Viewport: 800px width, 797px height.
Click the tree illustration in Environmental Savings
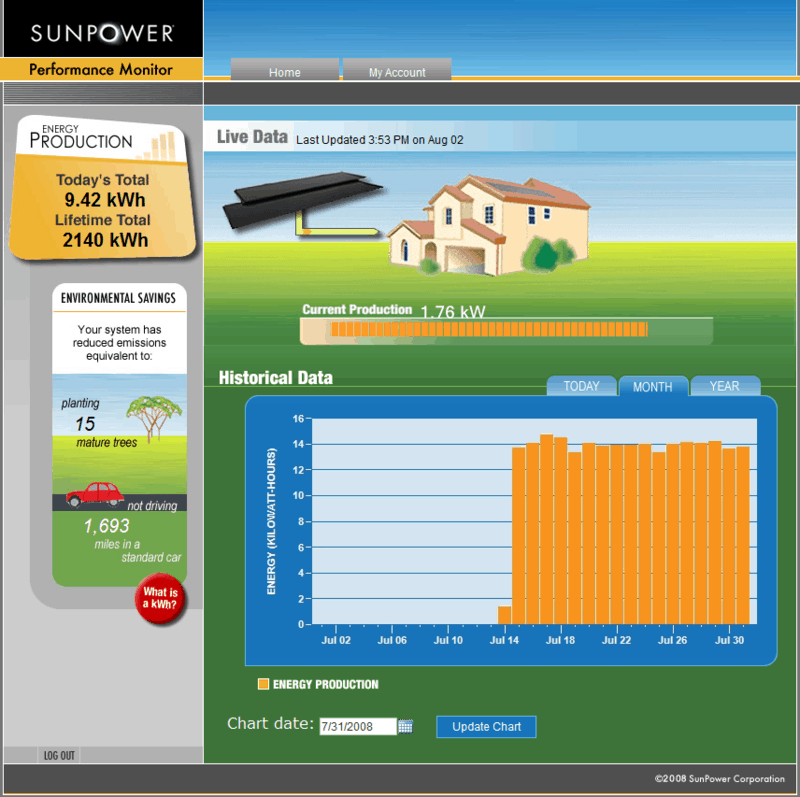[x=154, y=418]
